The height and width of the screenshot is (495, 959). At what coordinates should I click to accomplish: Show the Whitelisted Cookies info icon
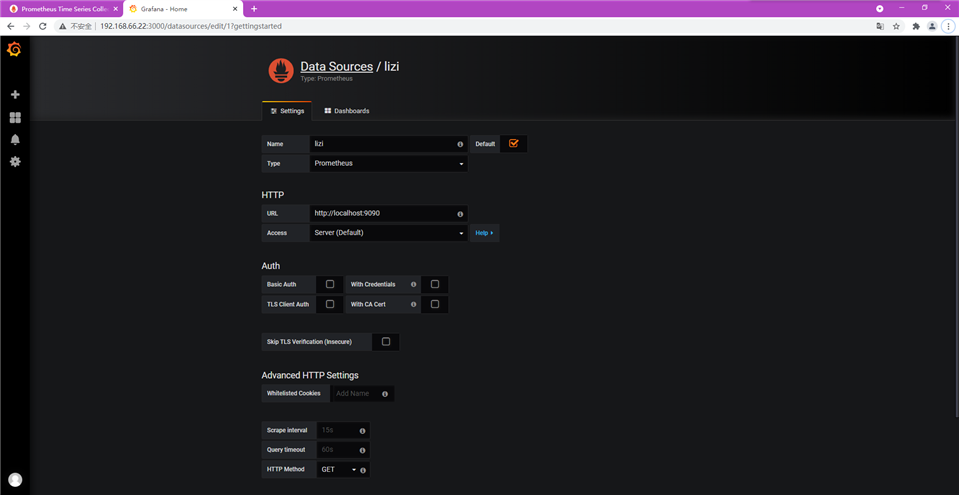tap(385, 394)
